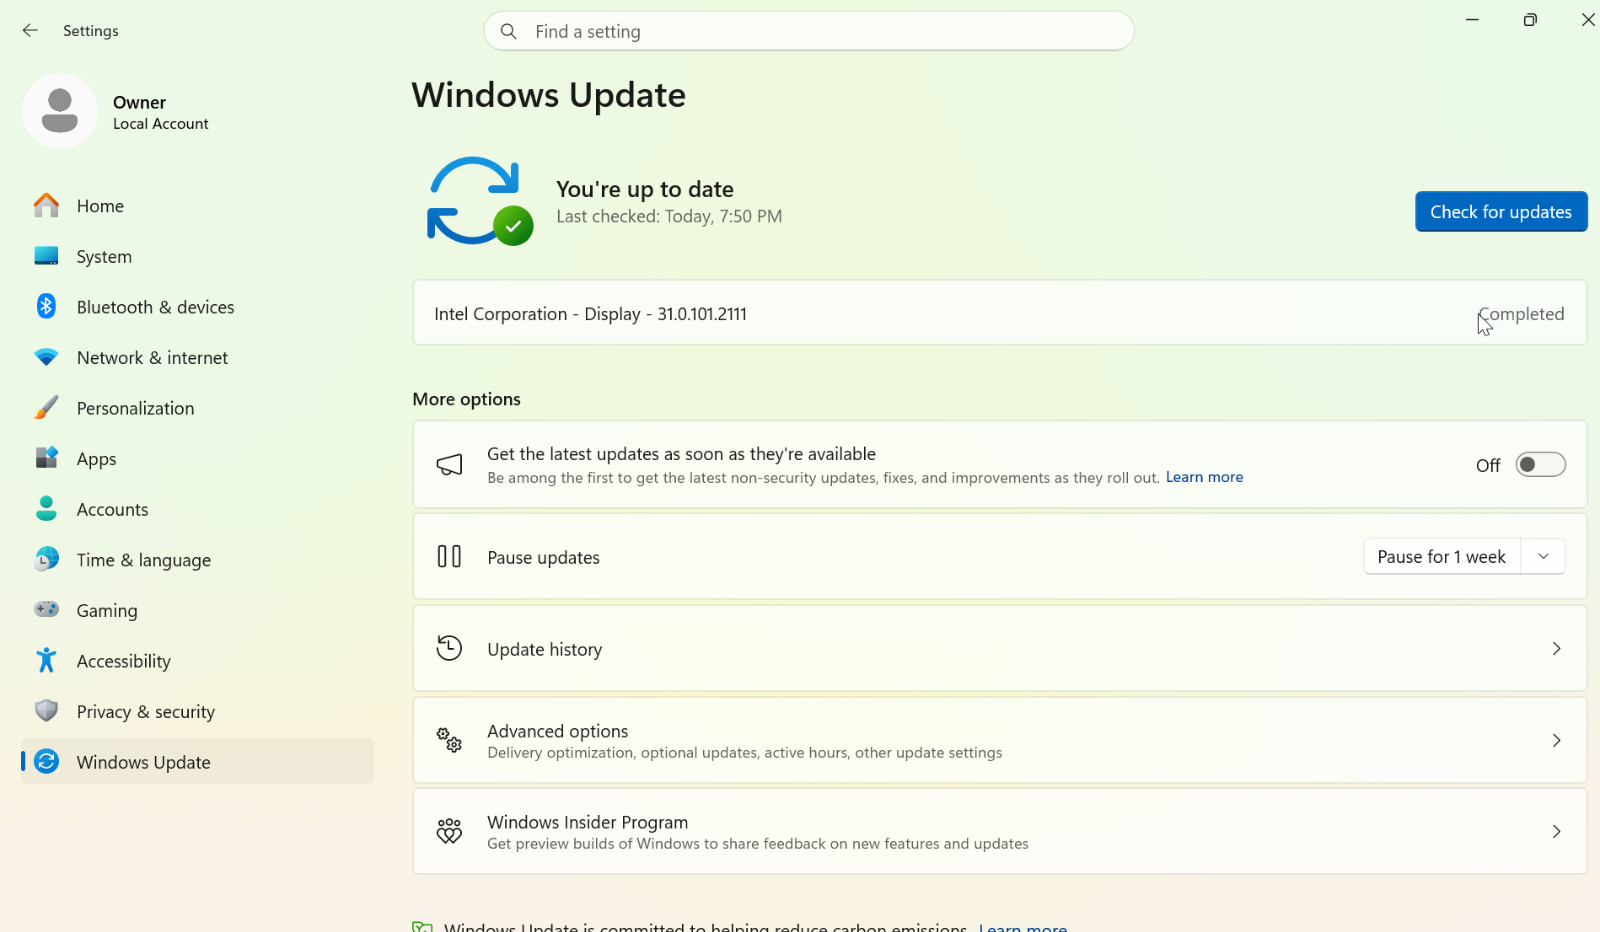Focus the Find a setting search box
The image size is (1600, 932).
809,32
